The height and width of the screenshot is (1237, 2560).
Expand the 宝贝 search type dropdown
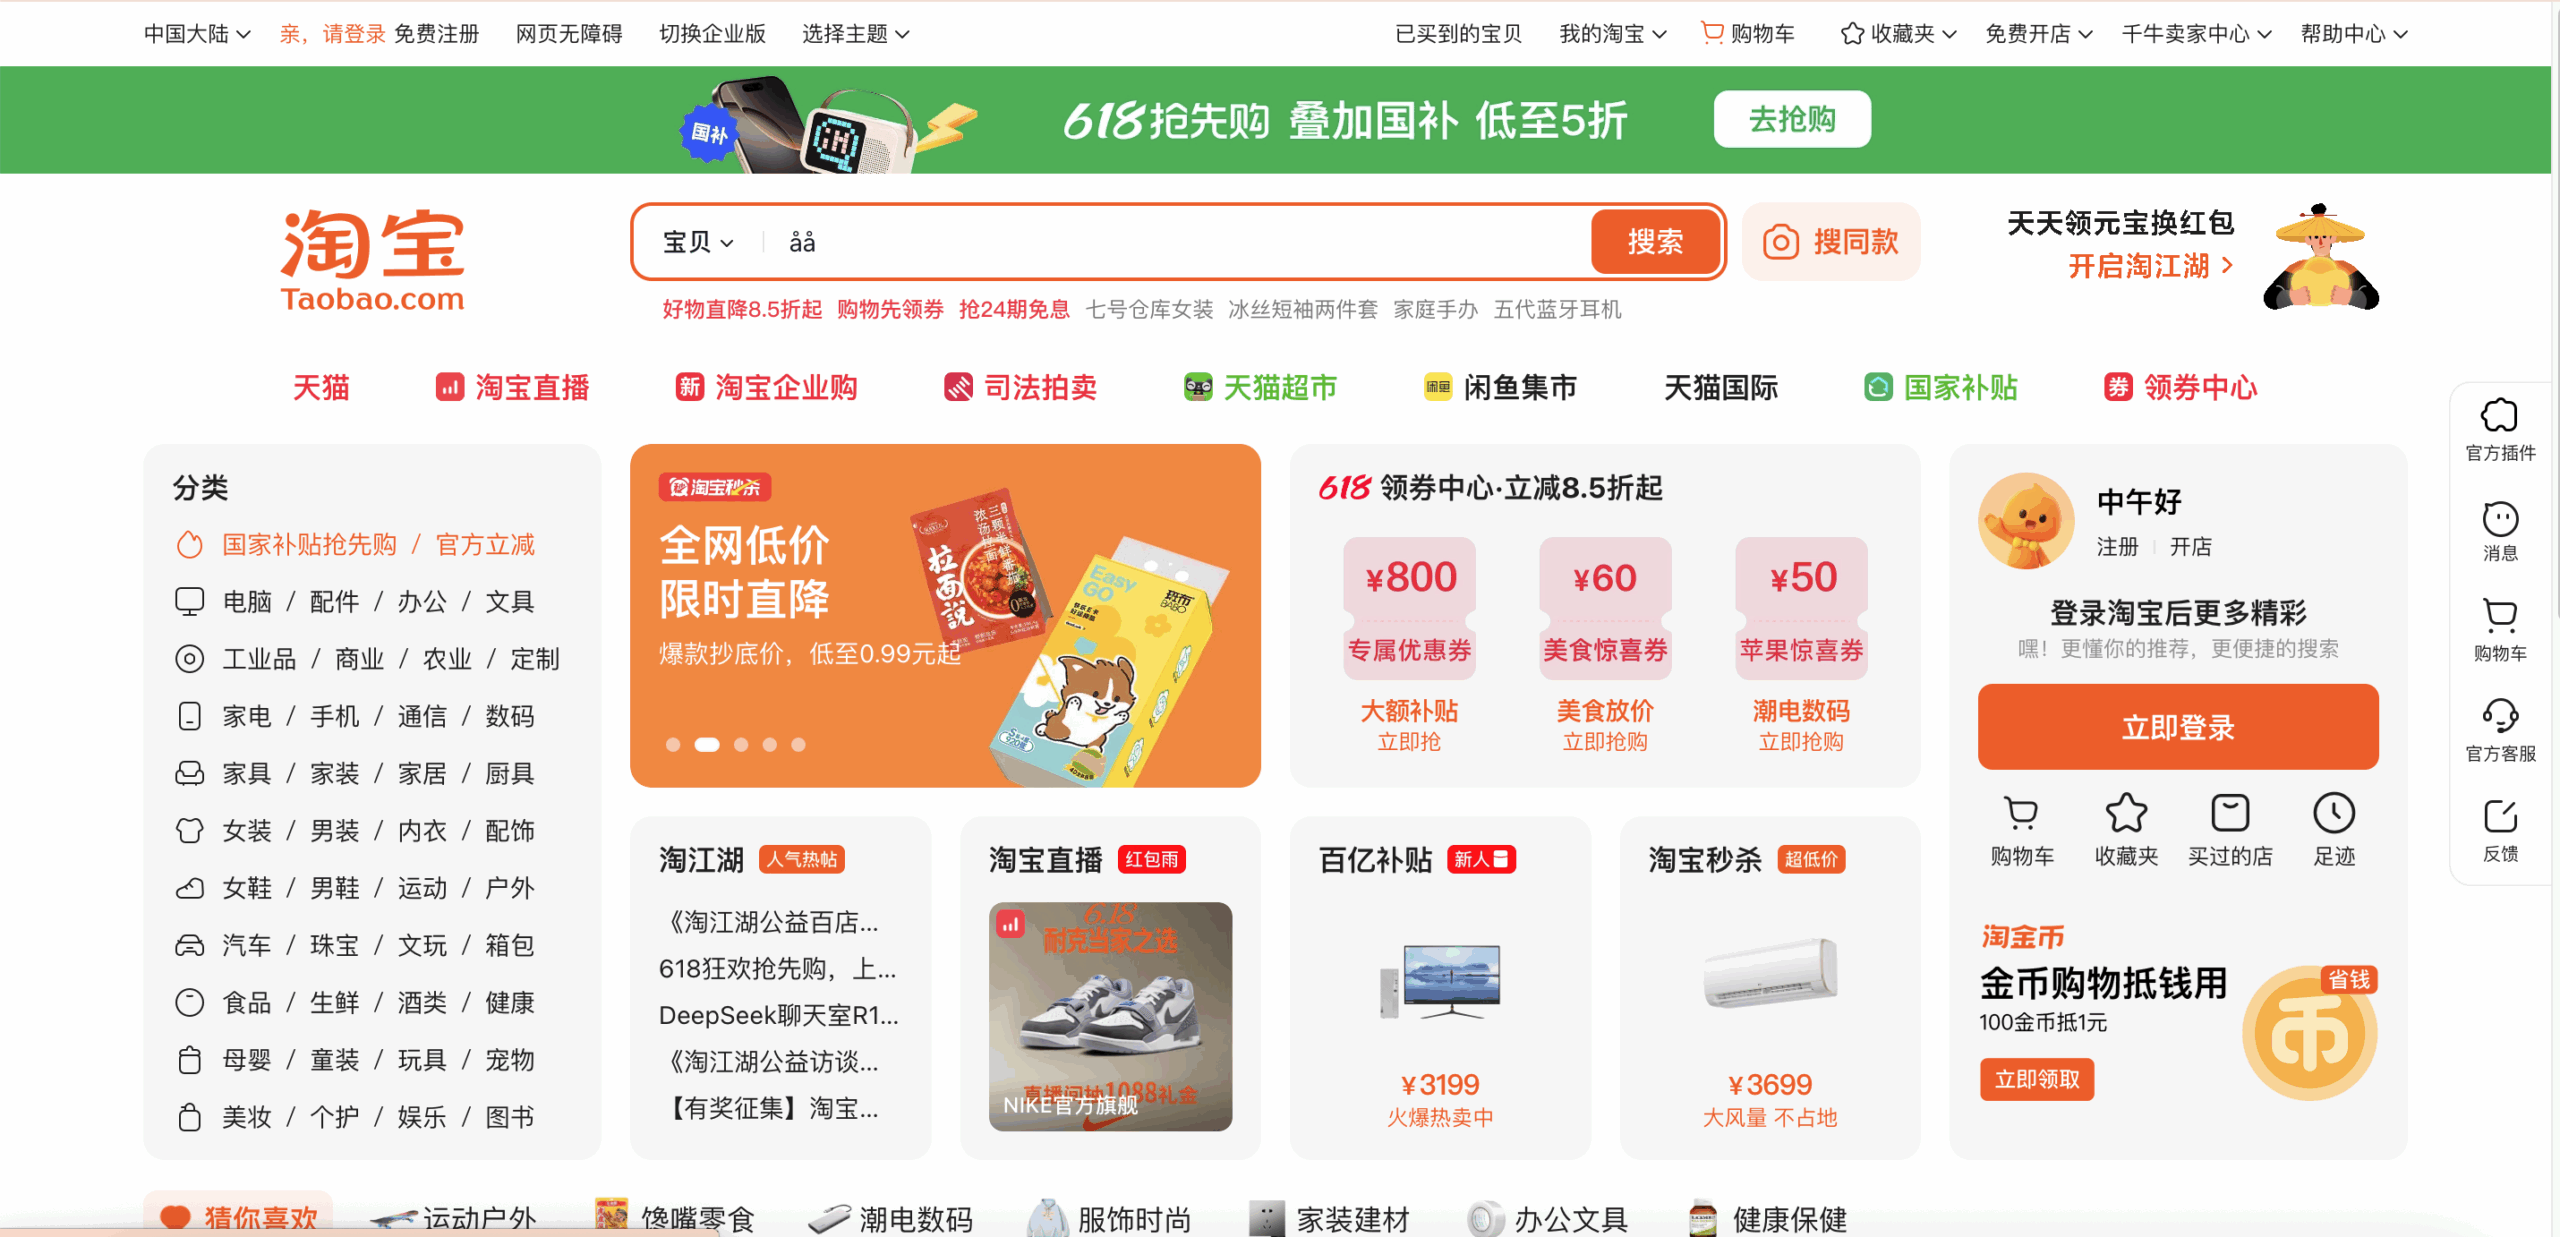point(698,242)
